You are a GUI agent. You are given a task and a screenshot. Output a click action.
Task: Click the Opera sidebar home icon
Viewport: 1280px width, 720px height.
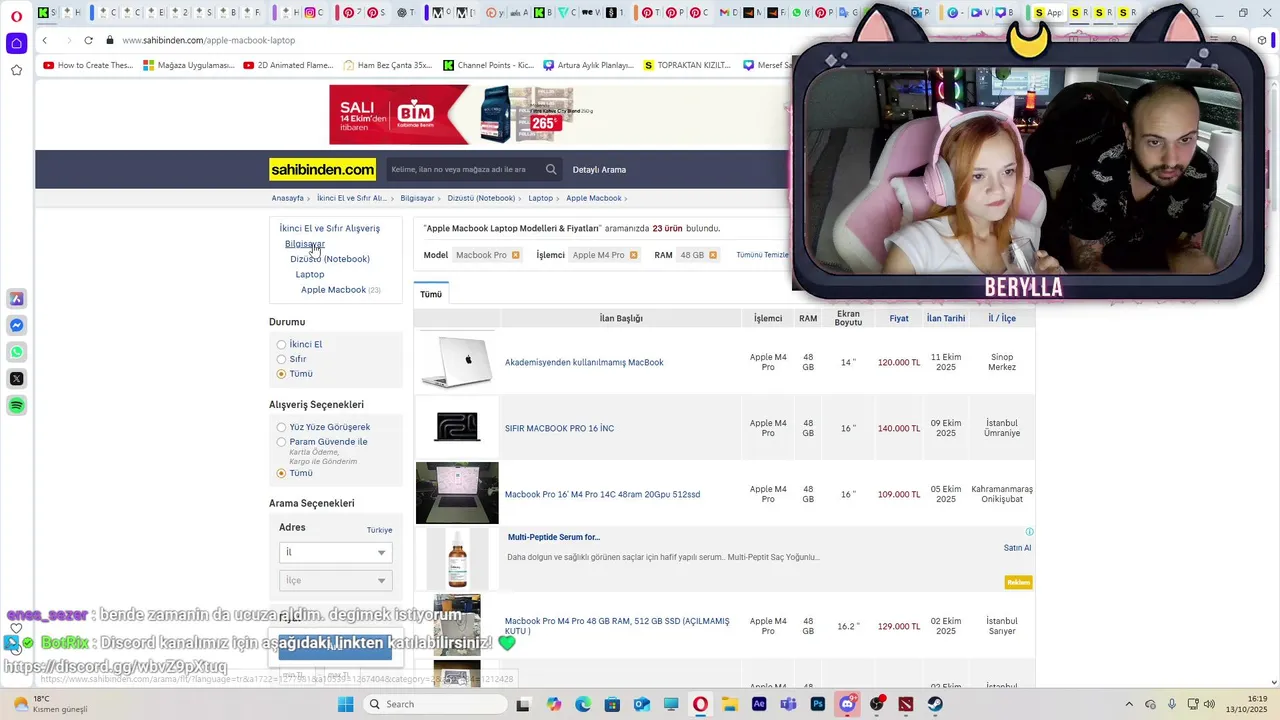pos(16,43)
